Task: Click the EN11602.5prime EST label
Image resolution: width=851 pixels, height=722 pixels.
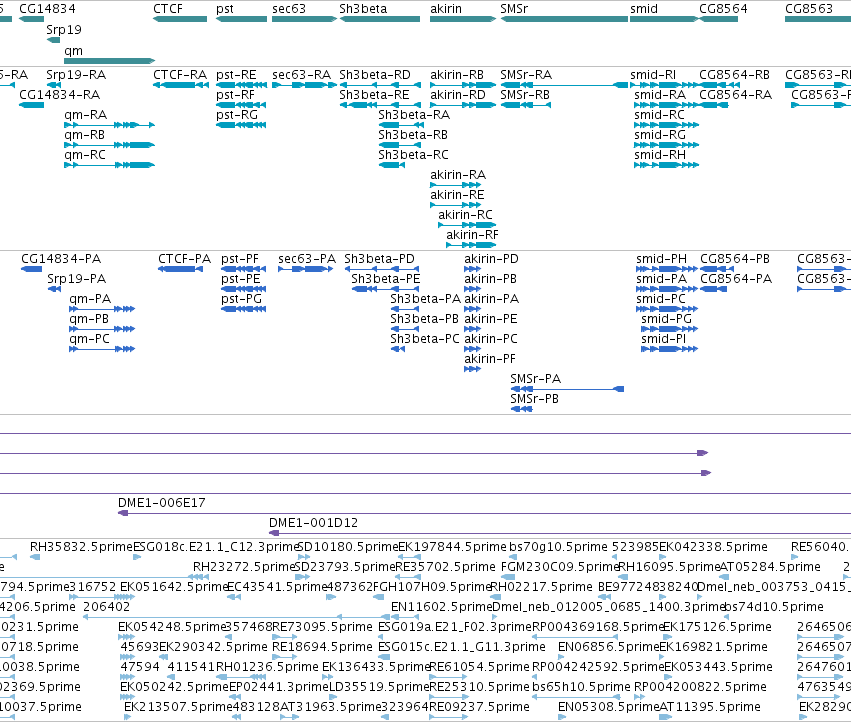Action: click(441, 606)
